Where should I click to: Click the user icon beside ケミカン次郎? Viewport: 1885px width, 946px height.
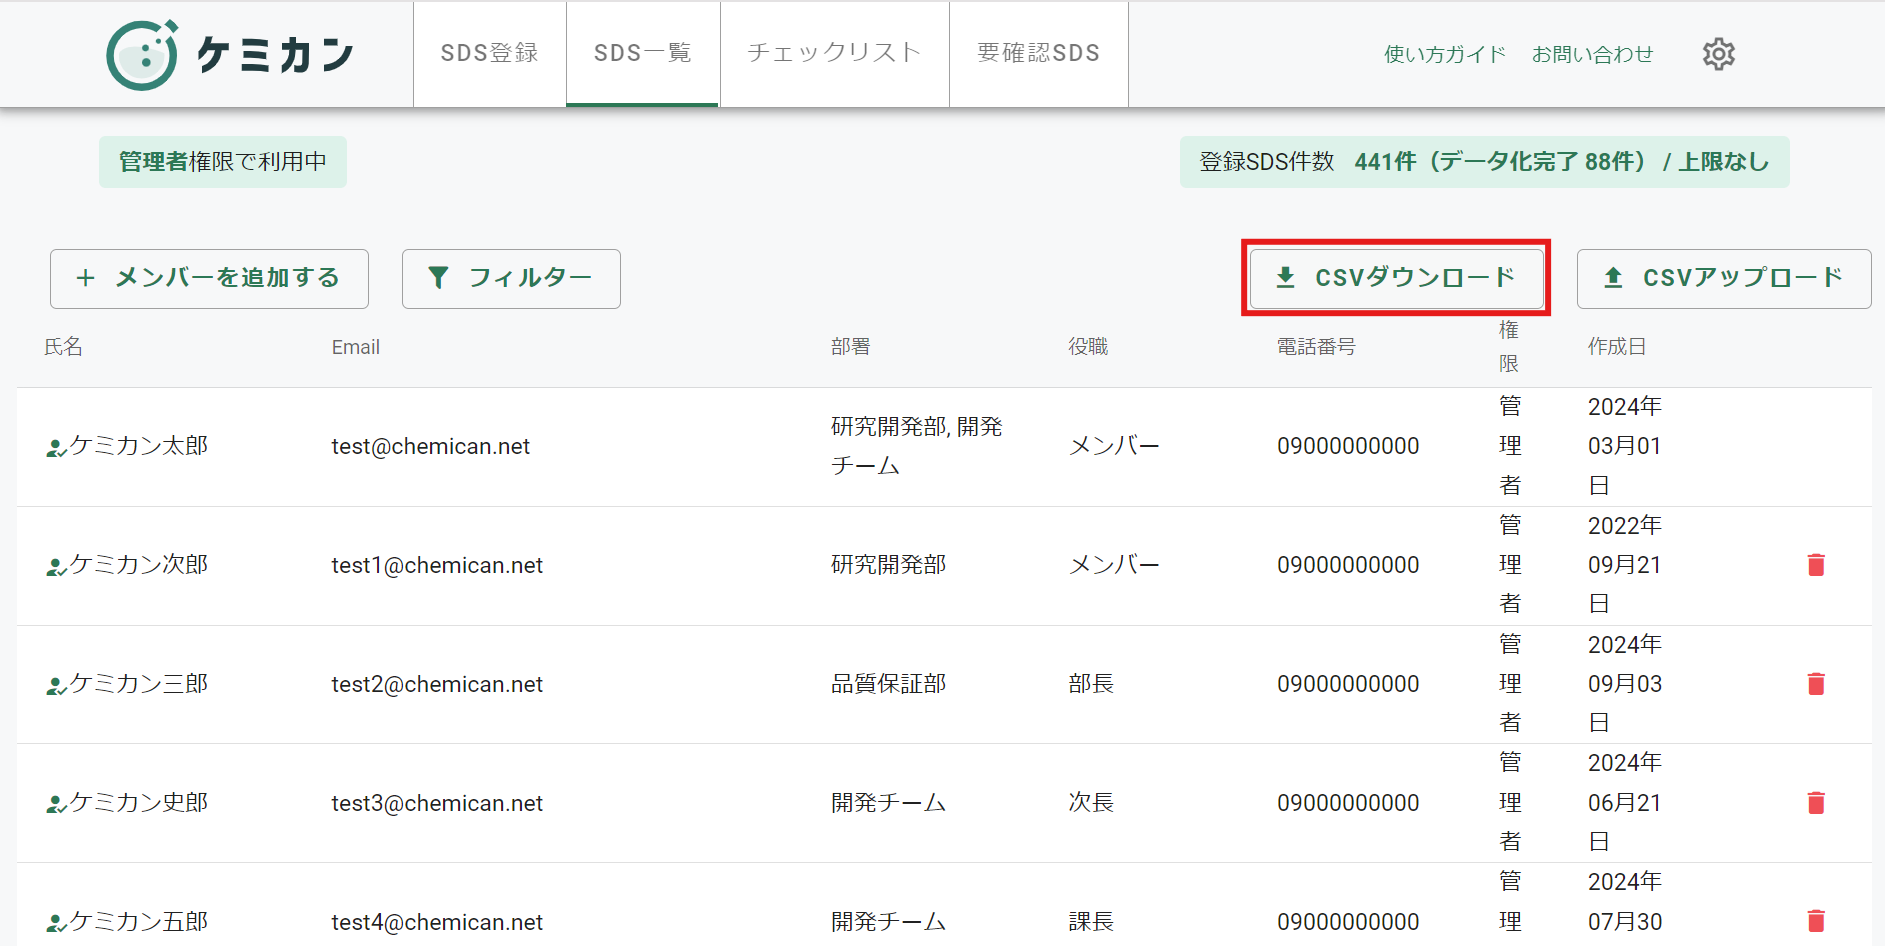tap(56, 567)
